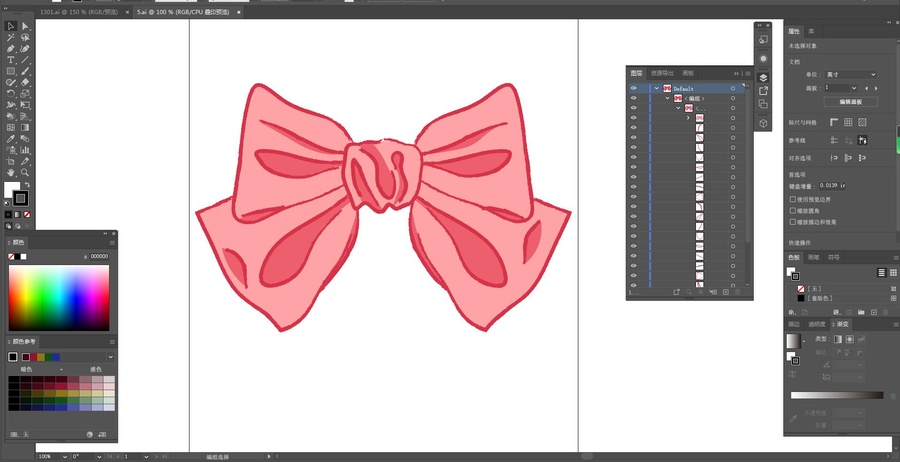Switch to the 画笔 tab
Screen dimensions: 900x462
[813, 257]
